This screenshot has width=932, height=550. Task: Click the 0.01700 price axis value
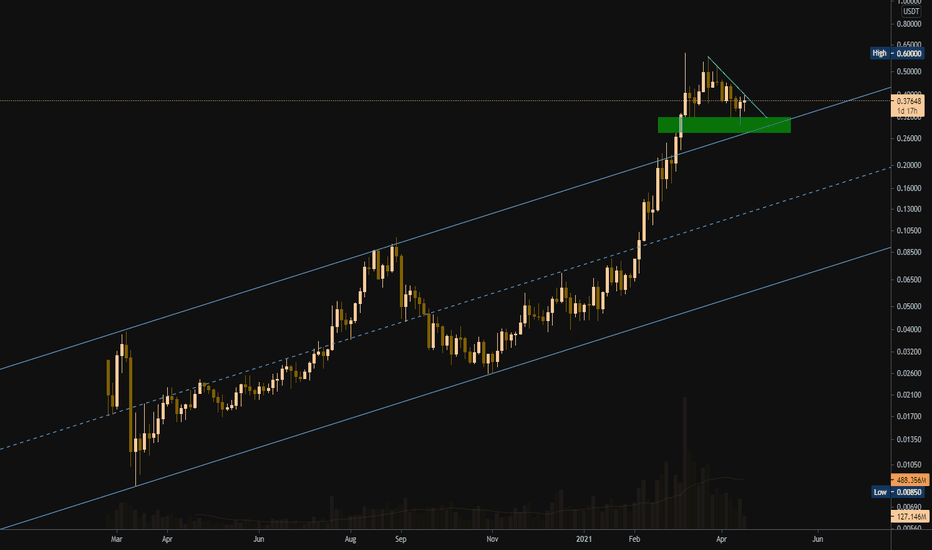(x=909, y=417)
